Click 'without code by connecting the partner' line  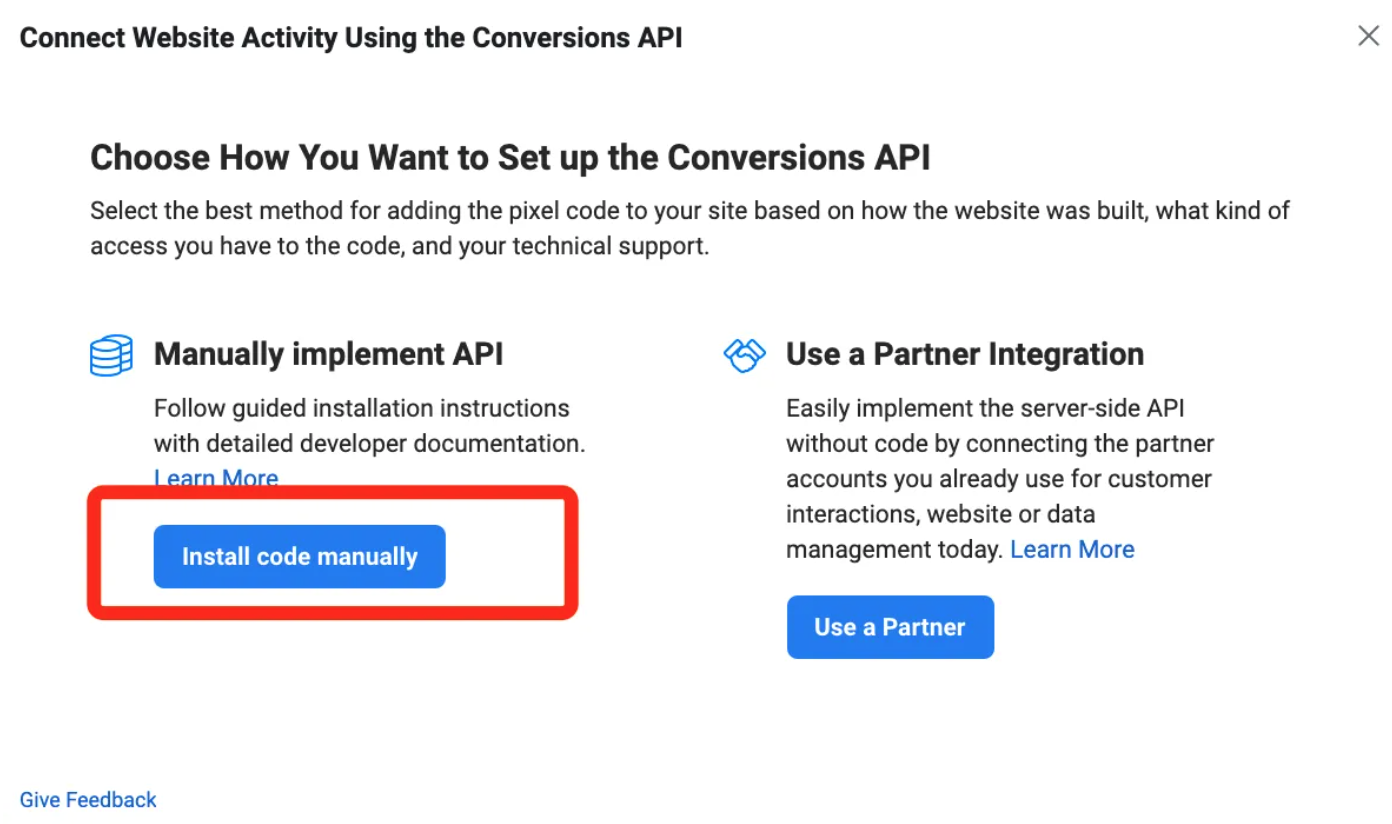click(1000, 443)
